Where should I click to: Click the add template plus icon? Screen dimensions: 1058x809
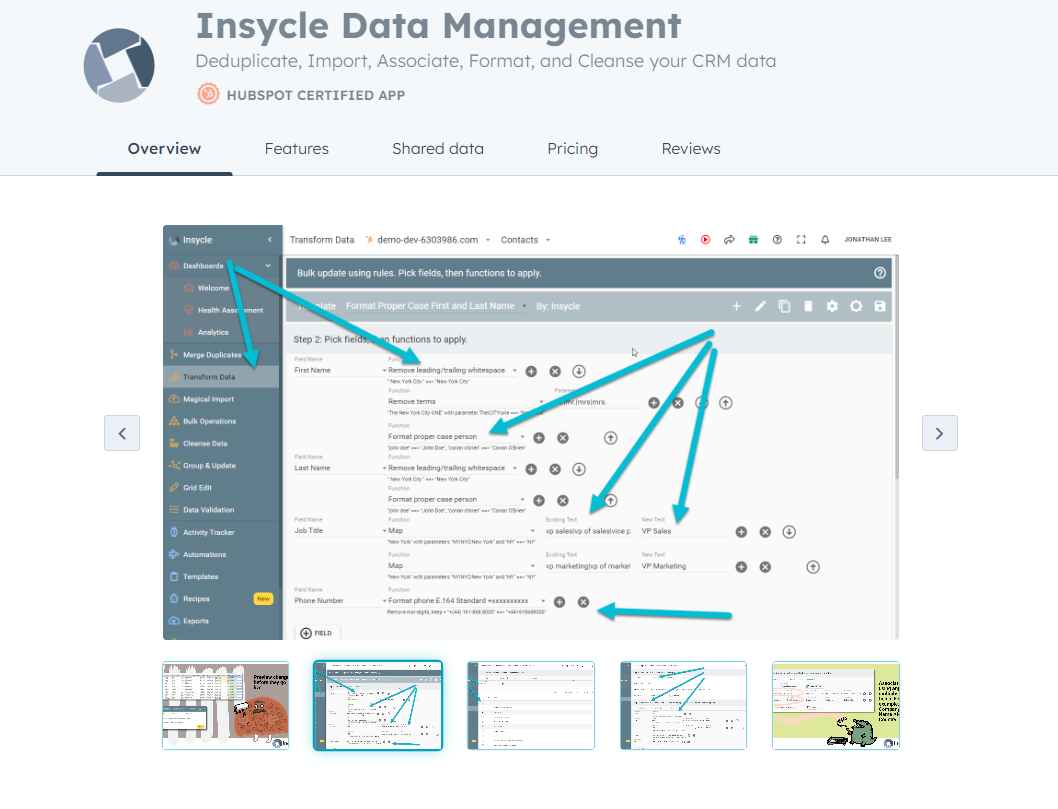coord(736,306)
